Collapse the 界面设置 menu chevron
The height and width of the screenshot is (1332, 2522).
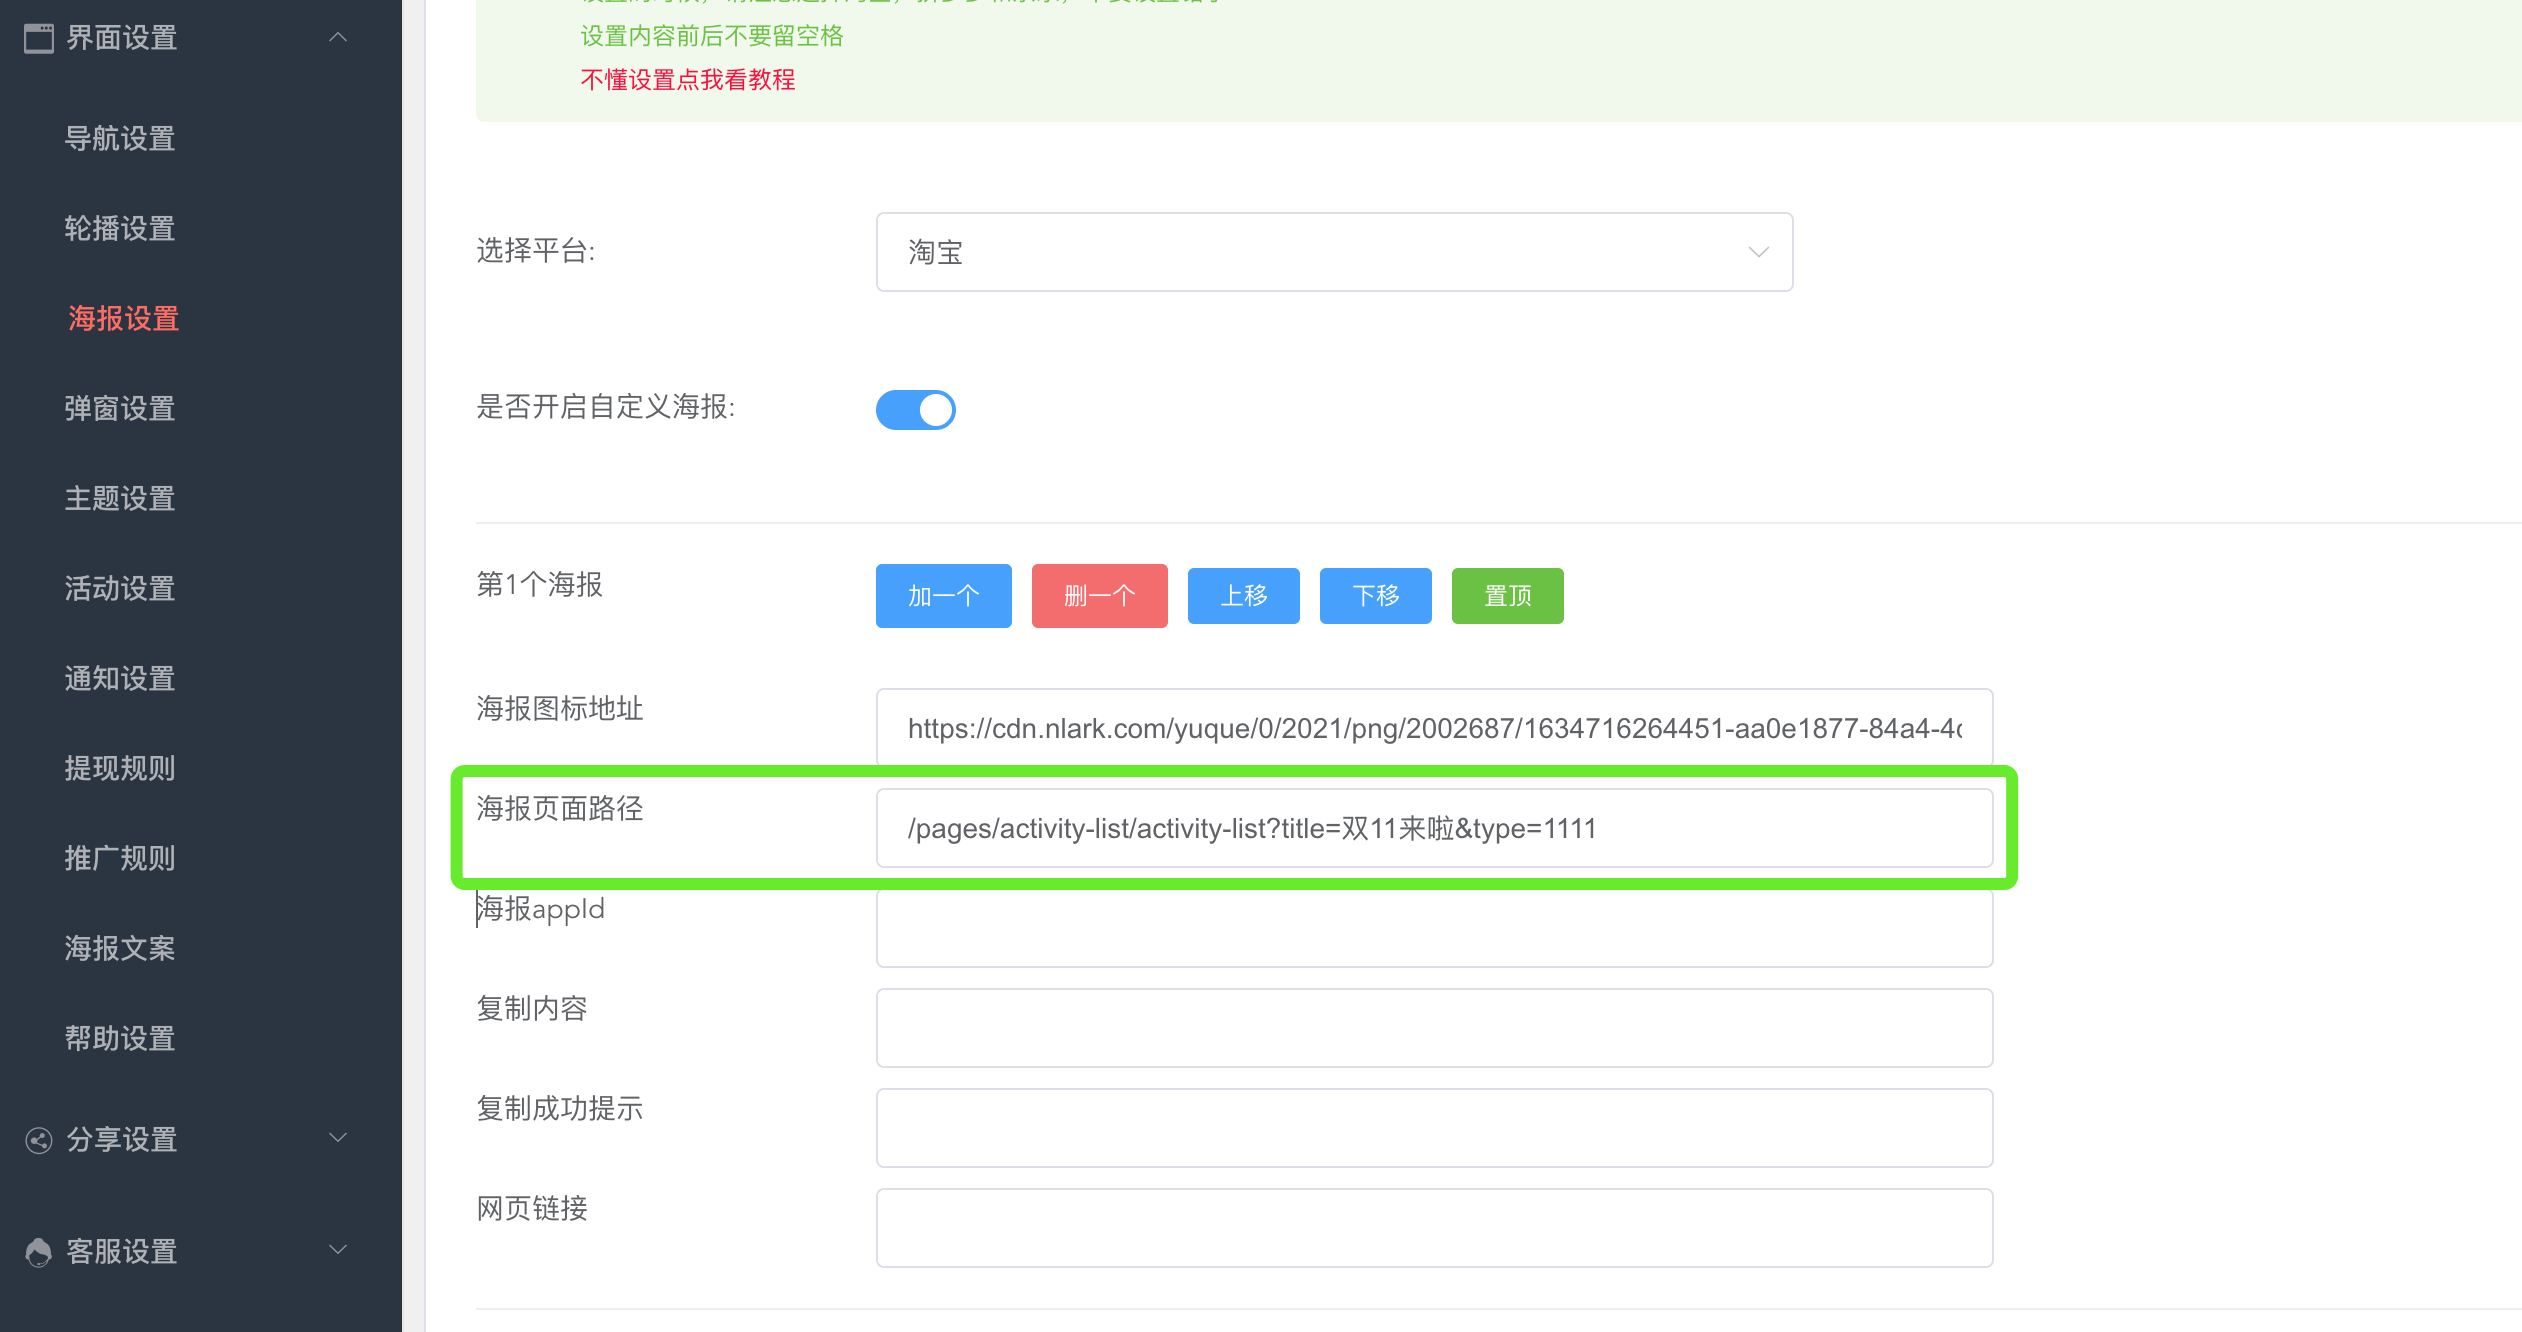pyautogui.click(x=338, y=38)
